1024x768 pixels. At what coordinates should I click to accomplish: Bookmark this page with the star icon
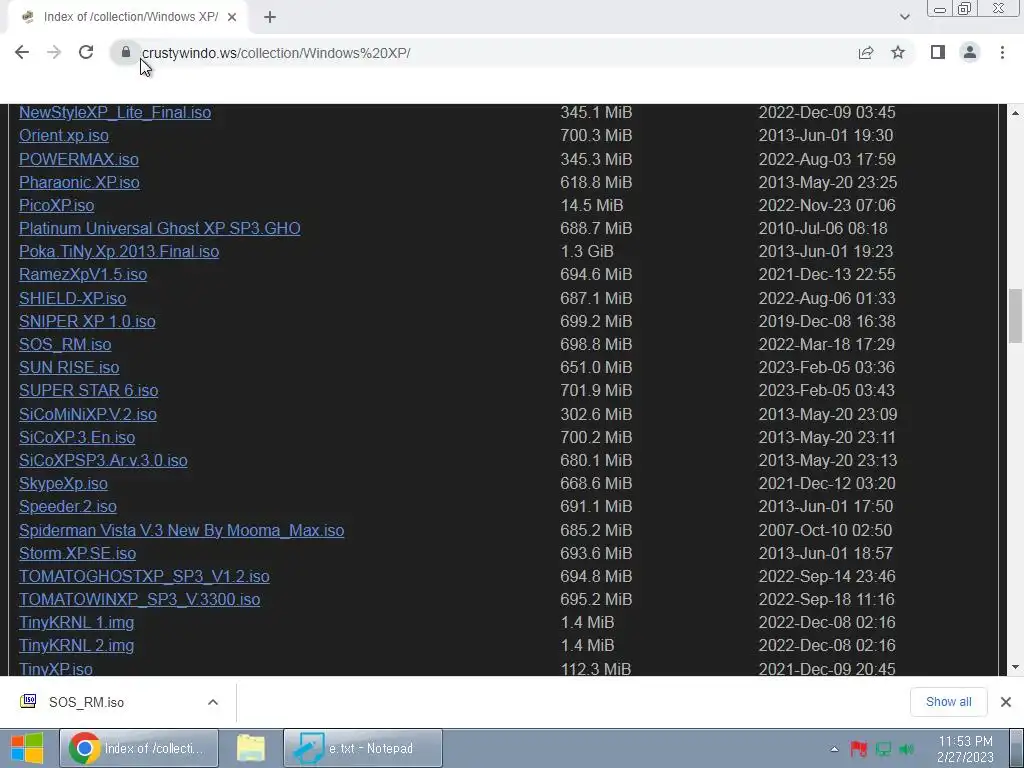[x=898, y=52]
